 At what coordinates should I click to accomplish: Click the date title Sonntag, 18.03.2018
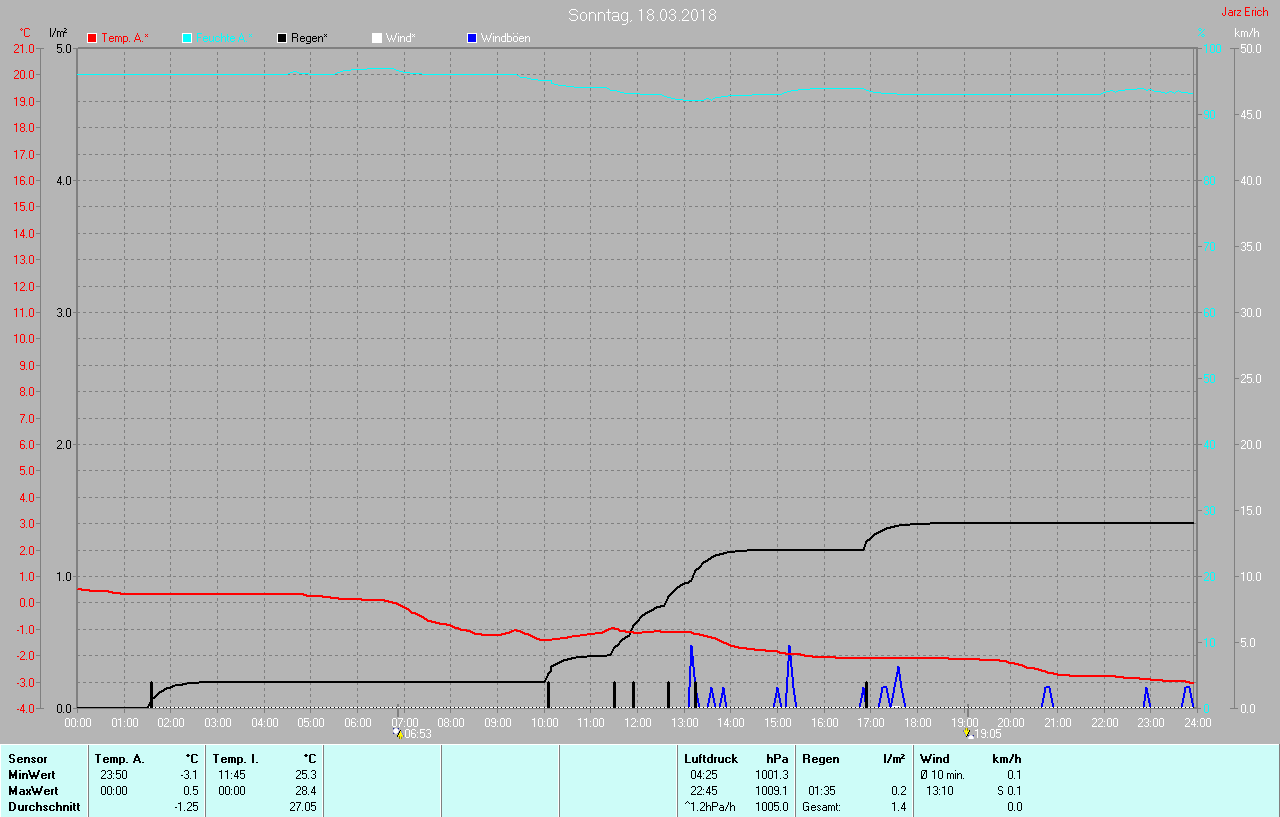coord(642,15)
